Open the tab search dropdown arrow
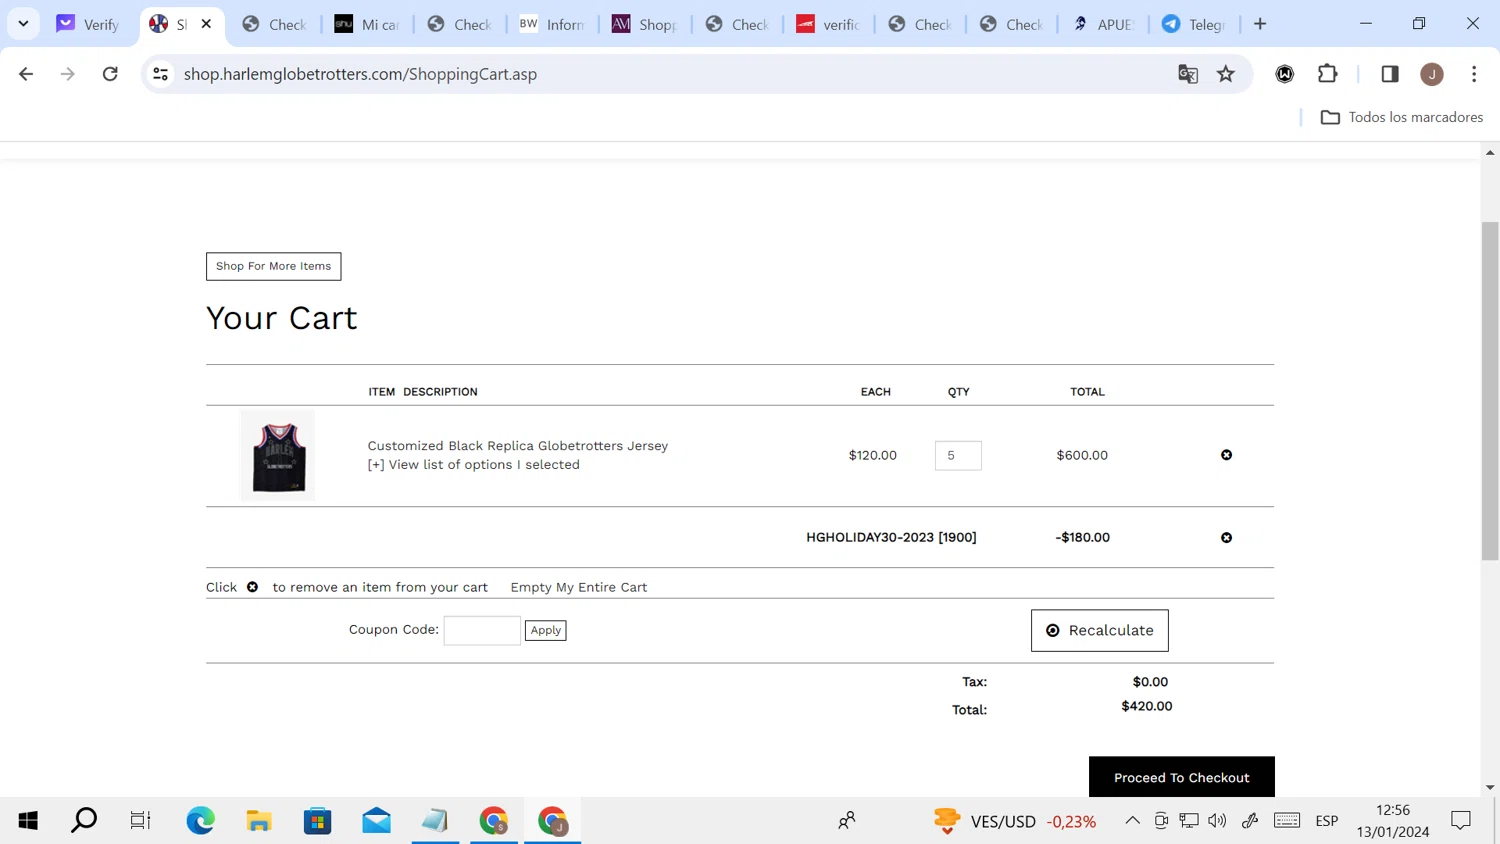The height and width of the screenshot is (844, 1500). [23, 24]
